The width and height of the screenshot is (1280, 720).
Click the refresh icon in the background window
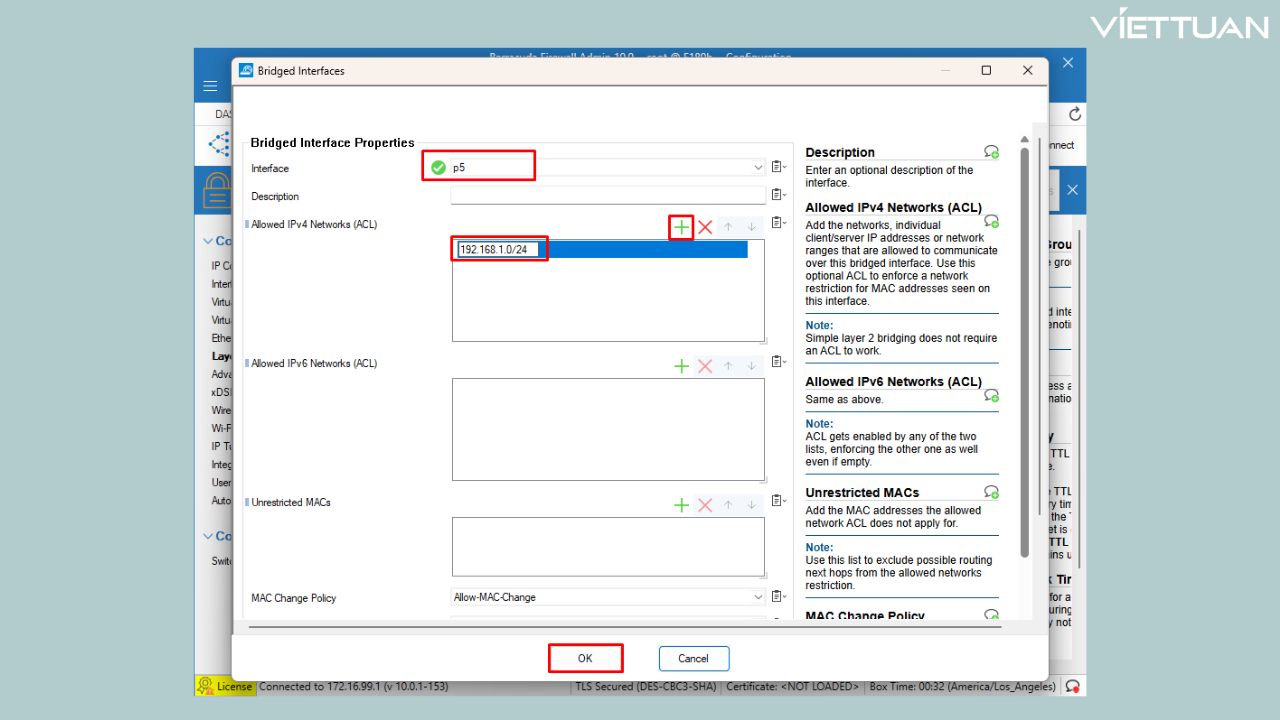pos(1075,114)
